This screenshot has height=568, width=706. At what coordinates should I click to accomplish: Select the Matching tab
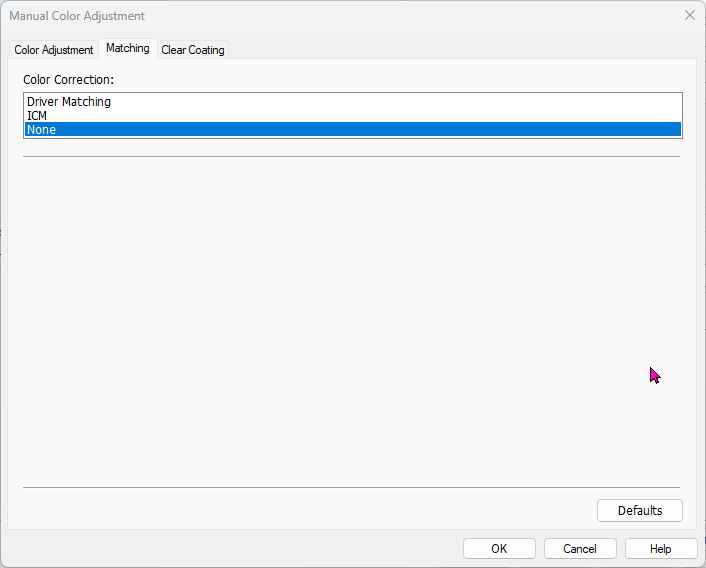point(128,48)
